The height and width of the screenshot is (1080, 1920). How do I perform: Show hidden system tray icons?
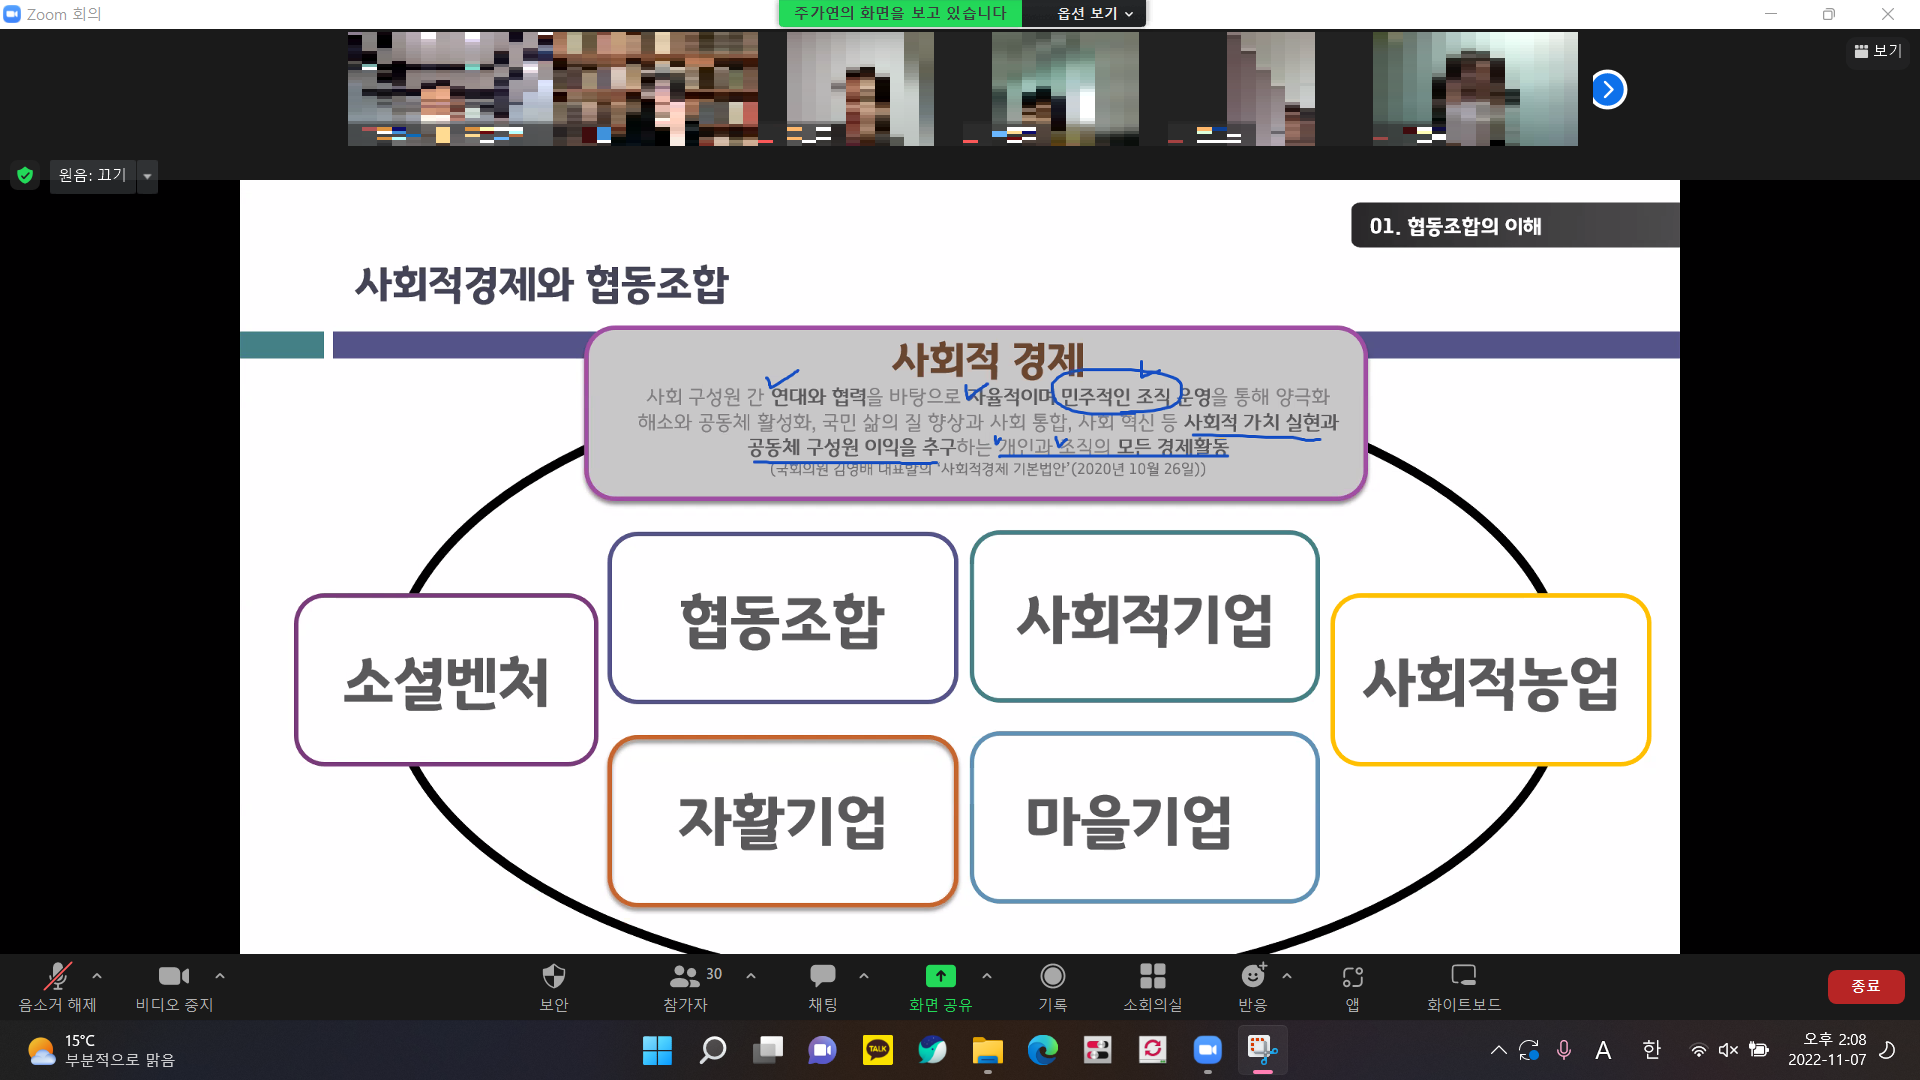[1498, 1050]
